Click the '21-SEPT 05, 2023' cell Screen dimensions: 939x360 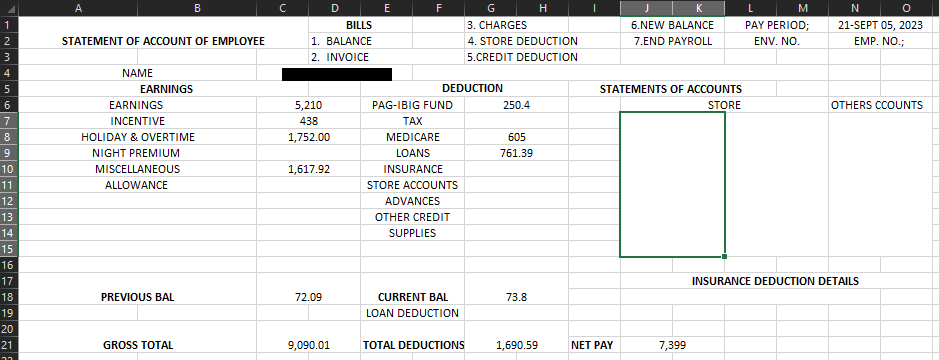coord(880,25)
